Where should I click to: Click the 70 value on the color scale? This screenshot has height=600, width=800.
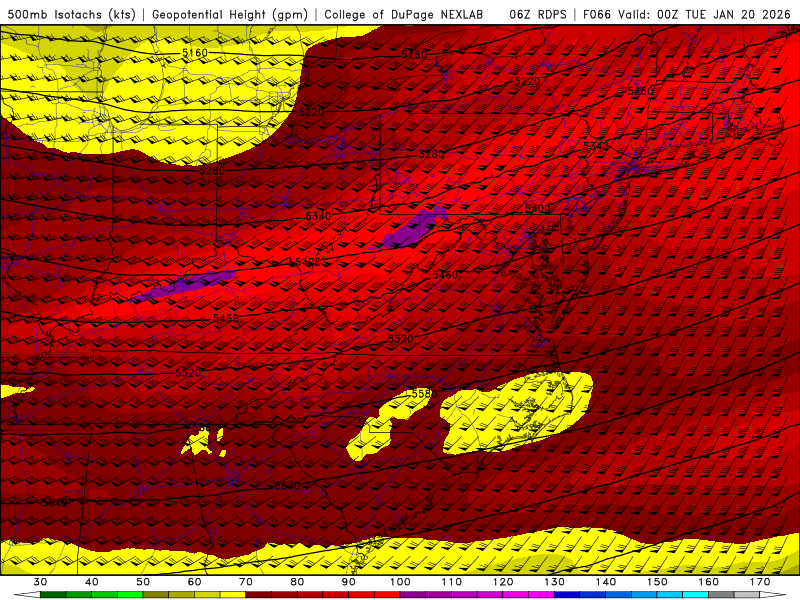point(246,582)
